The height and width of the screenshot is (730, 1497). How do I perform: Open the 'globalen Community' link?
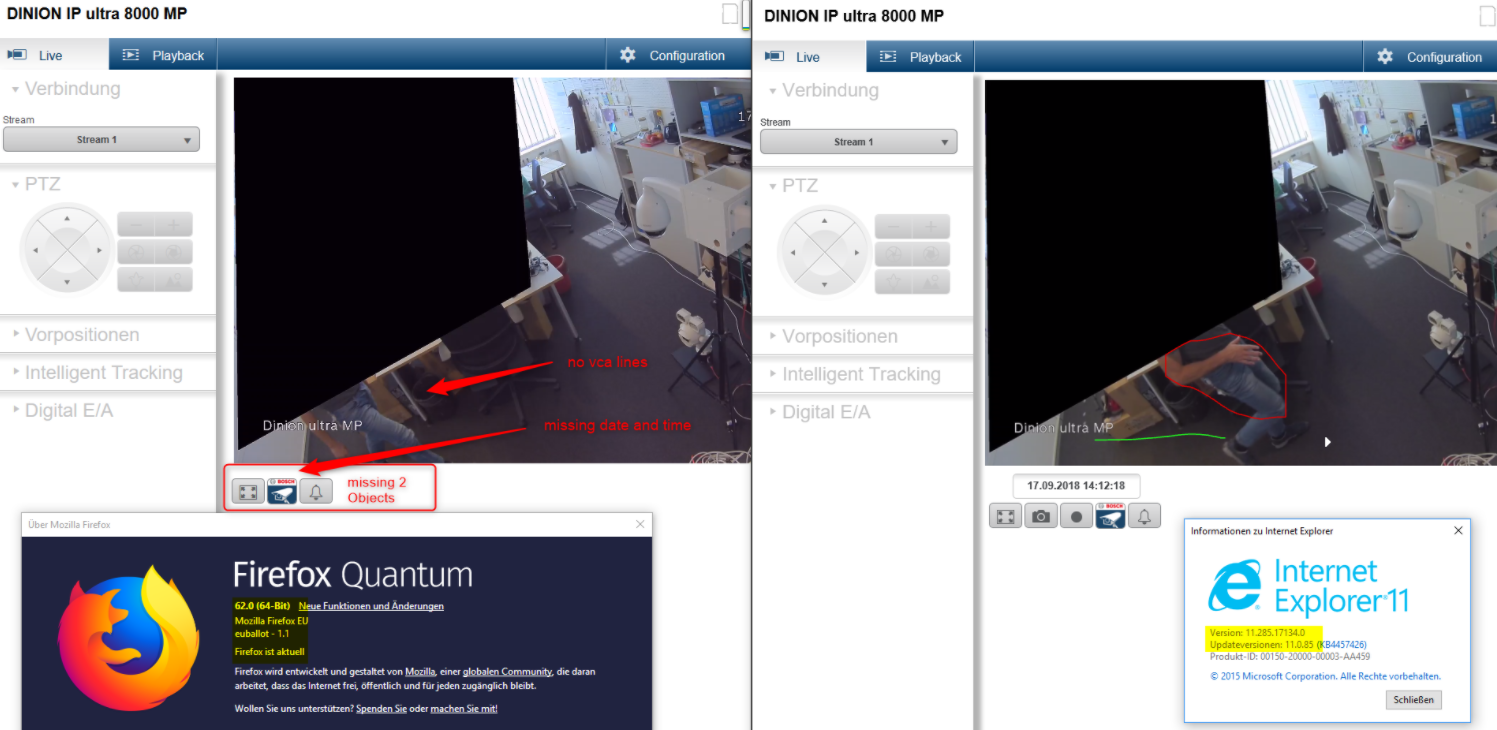pos(507,672)
